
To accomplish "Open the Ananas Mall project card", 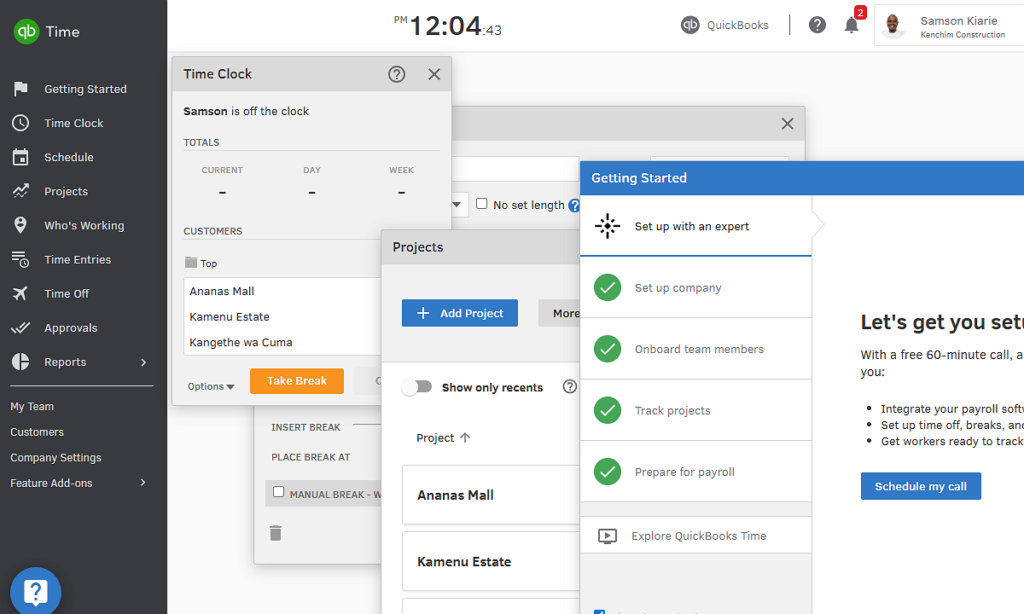I will pyautogui.click(x=490, y=495).
